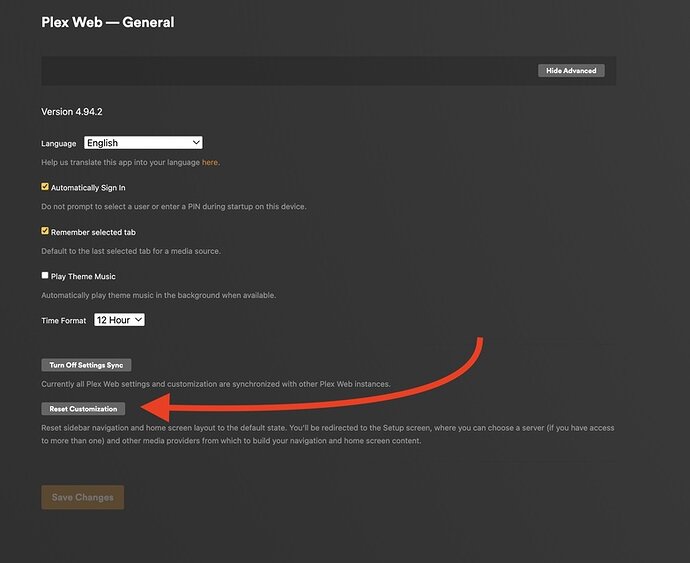Click the Reset Customization button
This screenshot has width=690, height=563.
(x=83, y=409)
